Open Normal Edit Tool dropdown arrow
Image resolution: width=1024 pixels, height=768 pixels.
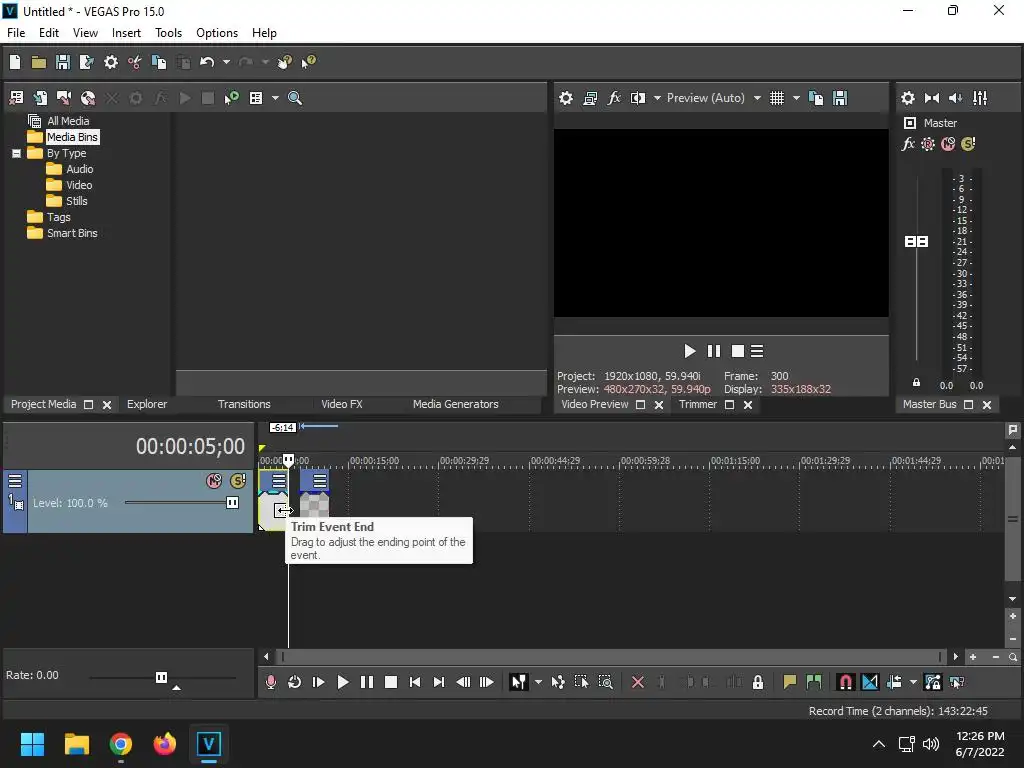(x=538, y=682)
